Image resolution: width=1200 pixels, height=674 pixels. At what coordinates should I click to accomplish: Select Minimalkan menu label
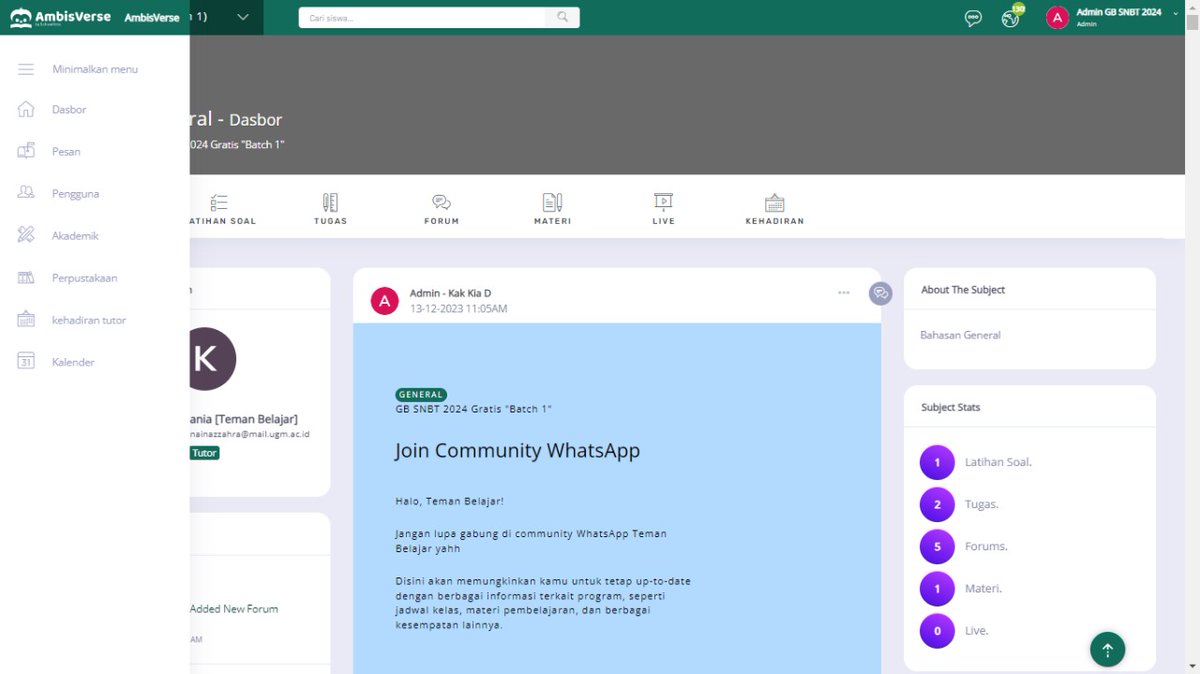click(x=95, y=69)
